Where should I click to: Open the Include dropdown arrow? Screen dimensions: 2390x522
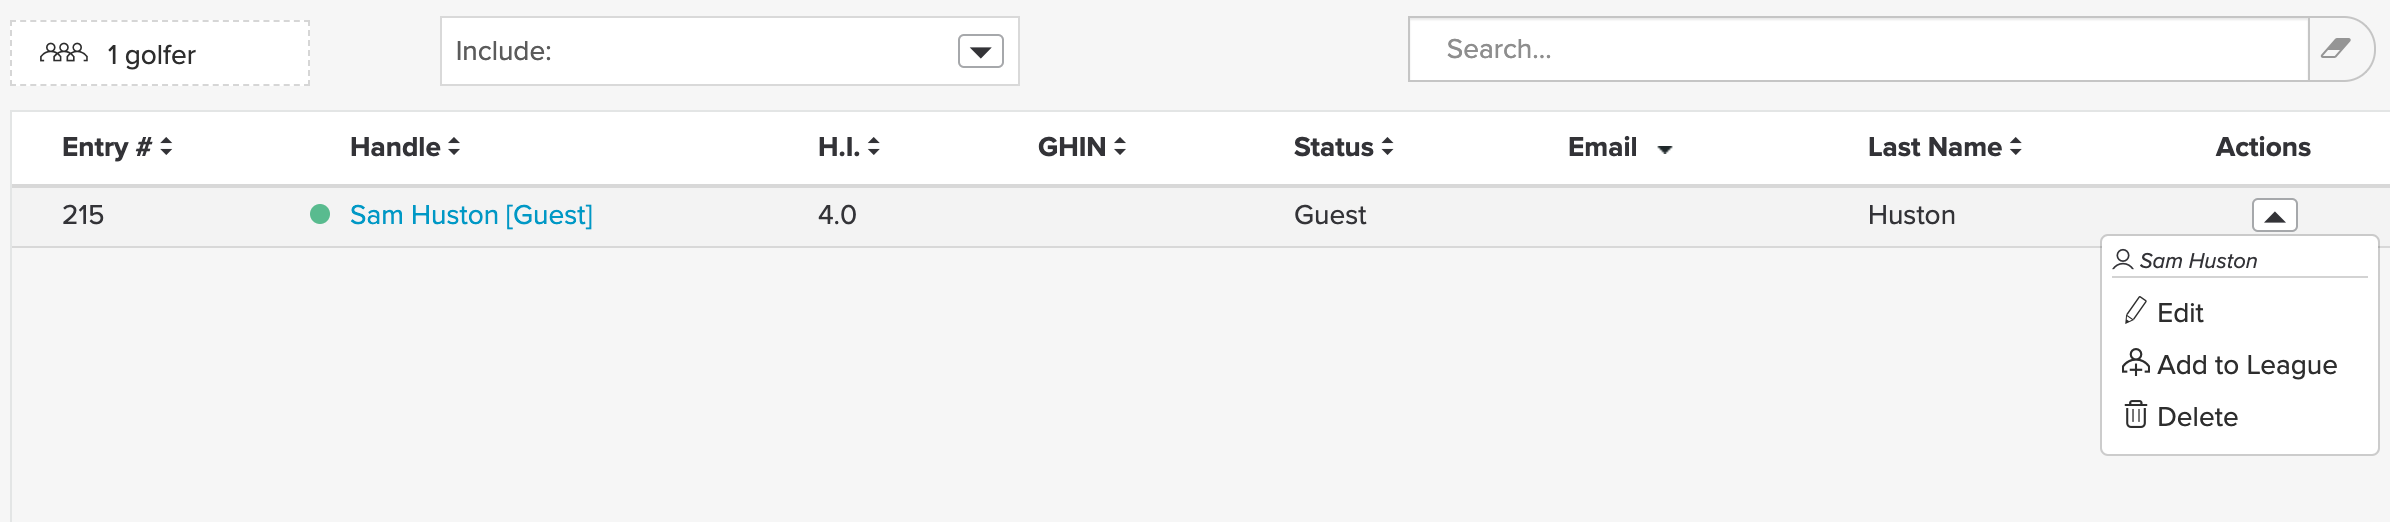(980, 51)
